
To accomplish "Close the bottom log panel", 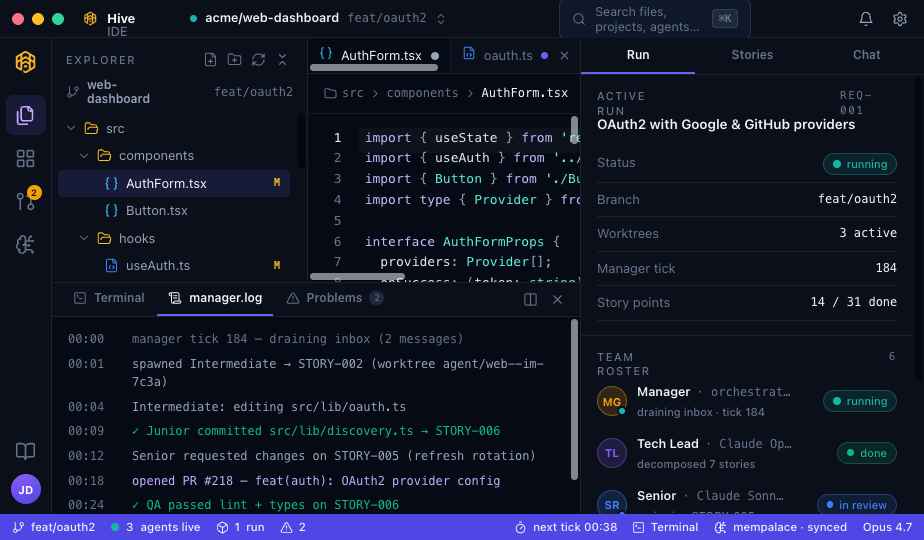I will tap(557, 299).
